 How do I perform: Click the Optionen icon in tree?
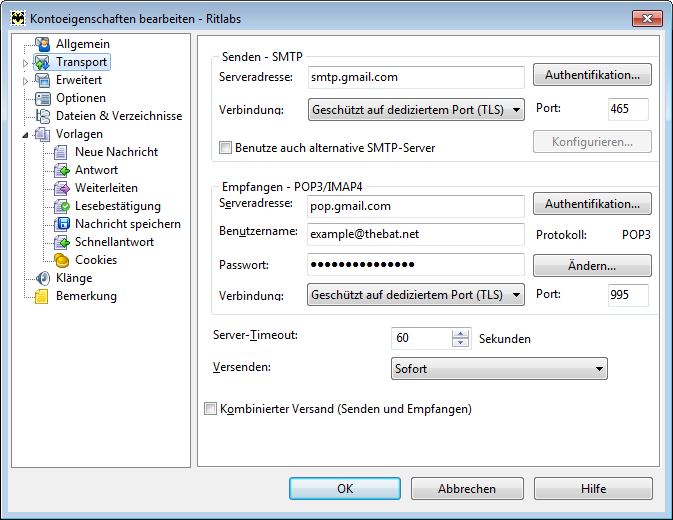[42, 98]
